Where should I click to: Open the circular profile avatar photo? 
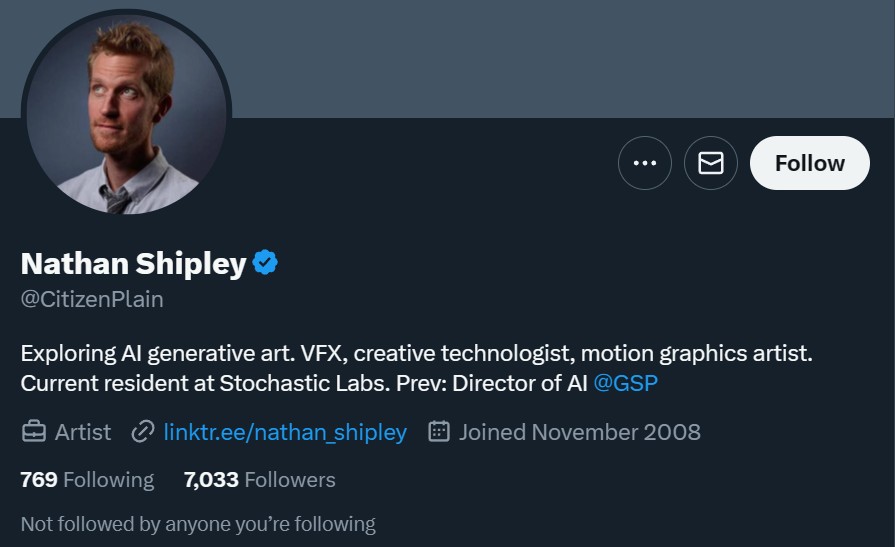pos(126,113)
